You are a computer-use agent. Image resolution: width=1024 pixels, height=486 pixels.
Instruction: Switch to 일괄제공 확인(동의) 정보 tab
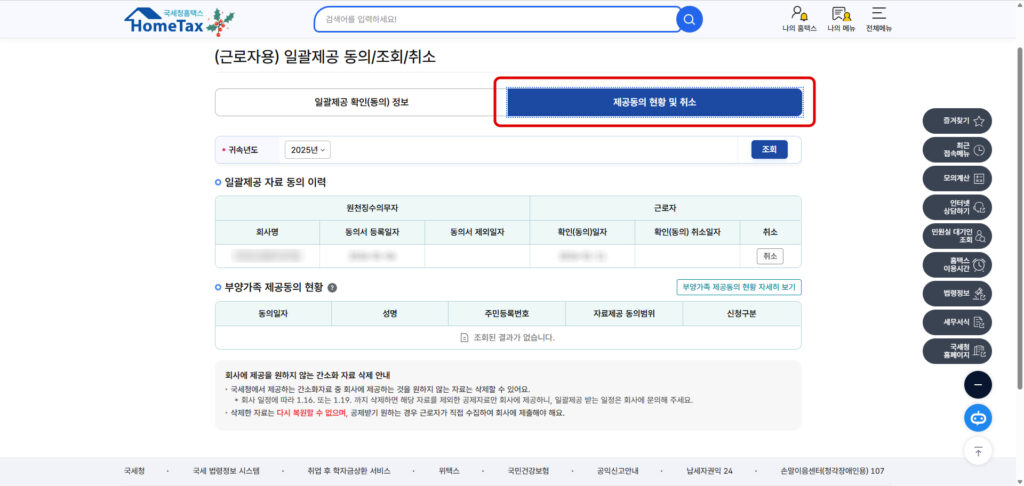(361, 103)
